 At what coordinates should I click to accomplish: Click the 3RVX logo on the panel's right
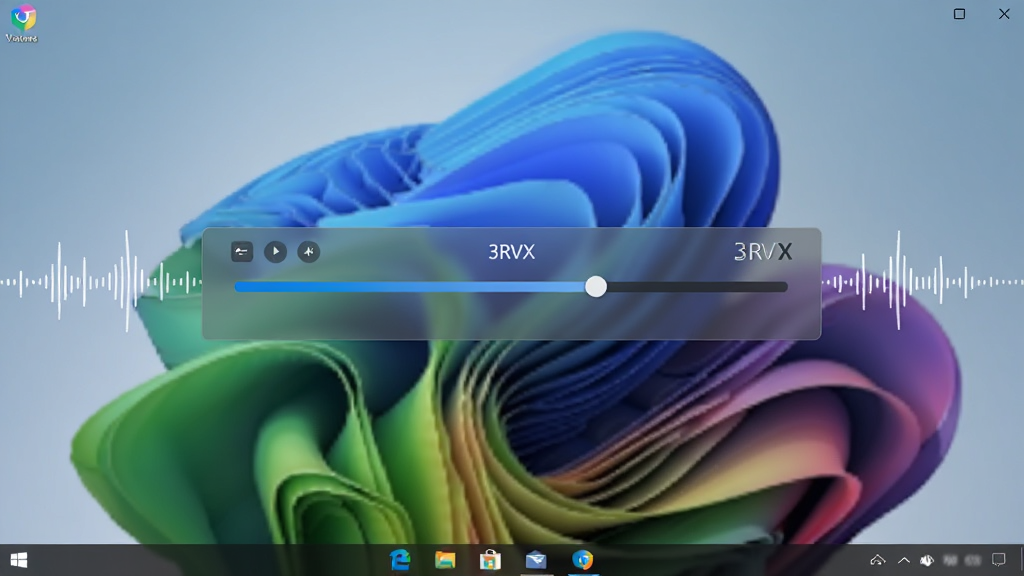(763, 251)
